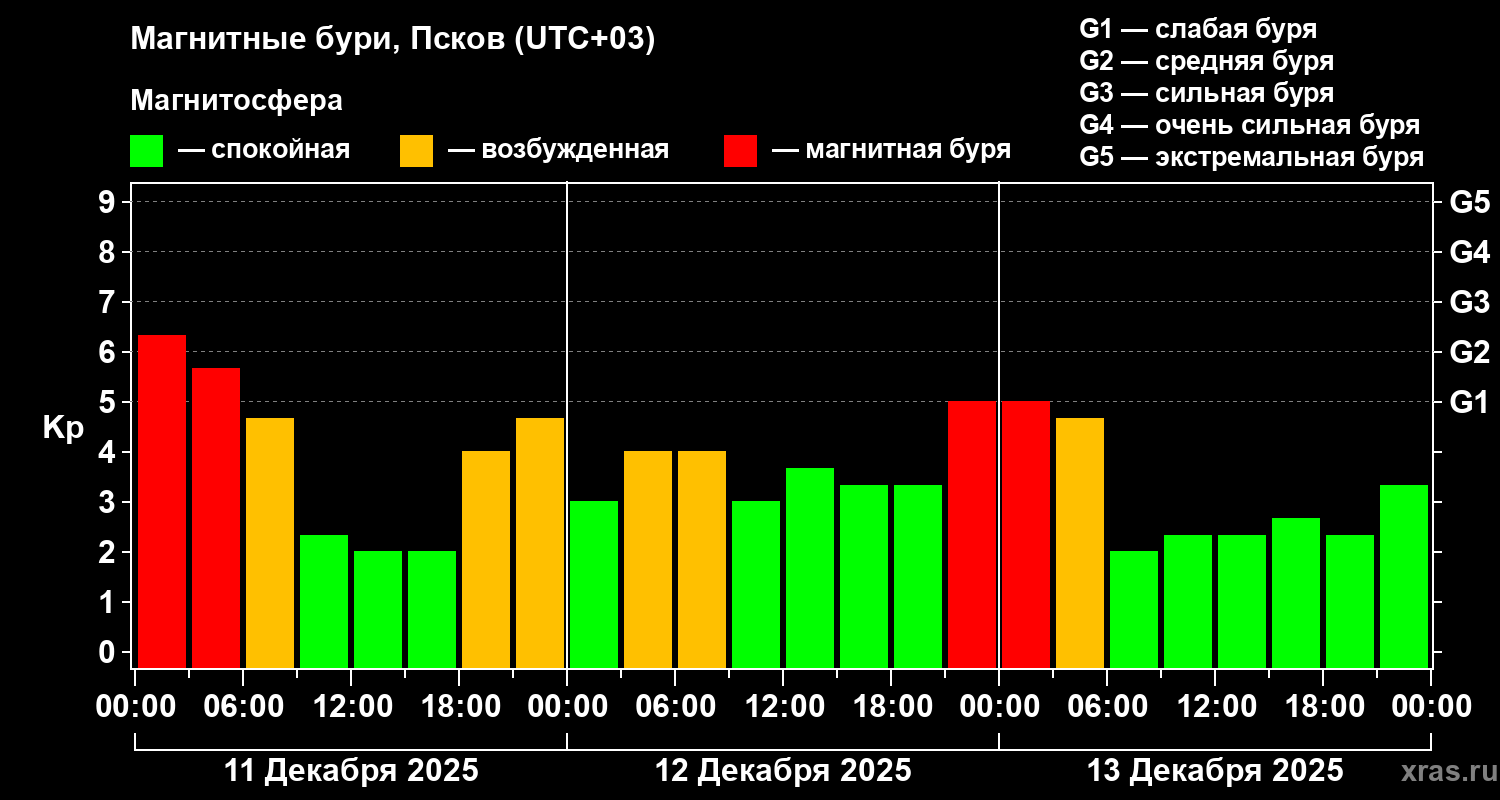Click the 'G4 — очень сильная буря' description
Image resolution: width=1500 pixels, height=800 pixels.
click(x=1249, y=125)
